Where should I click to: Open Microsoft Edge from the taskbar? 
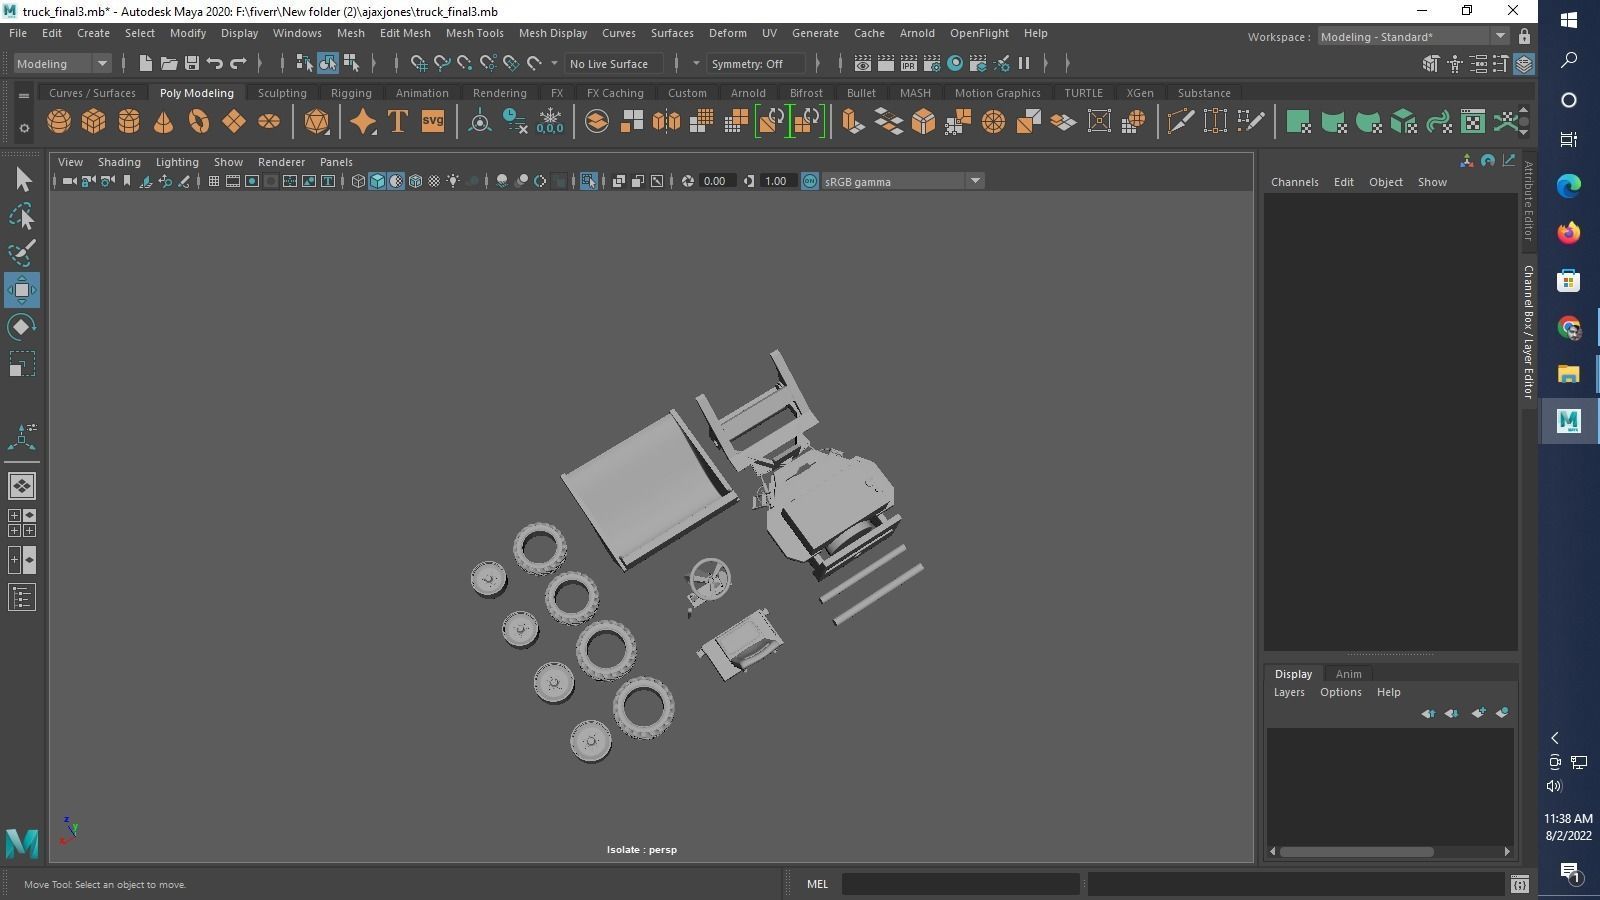pyautogui.click(x=1568, y=185)
